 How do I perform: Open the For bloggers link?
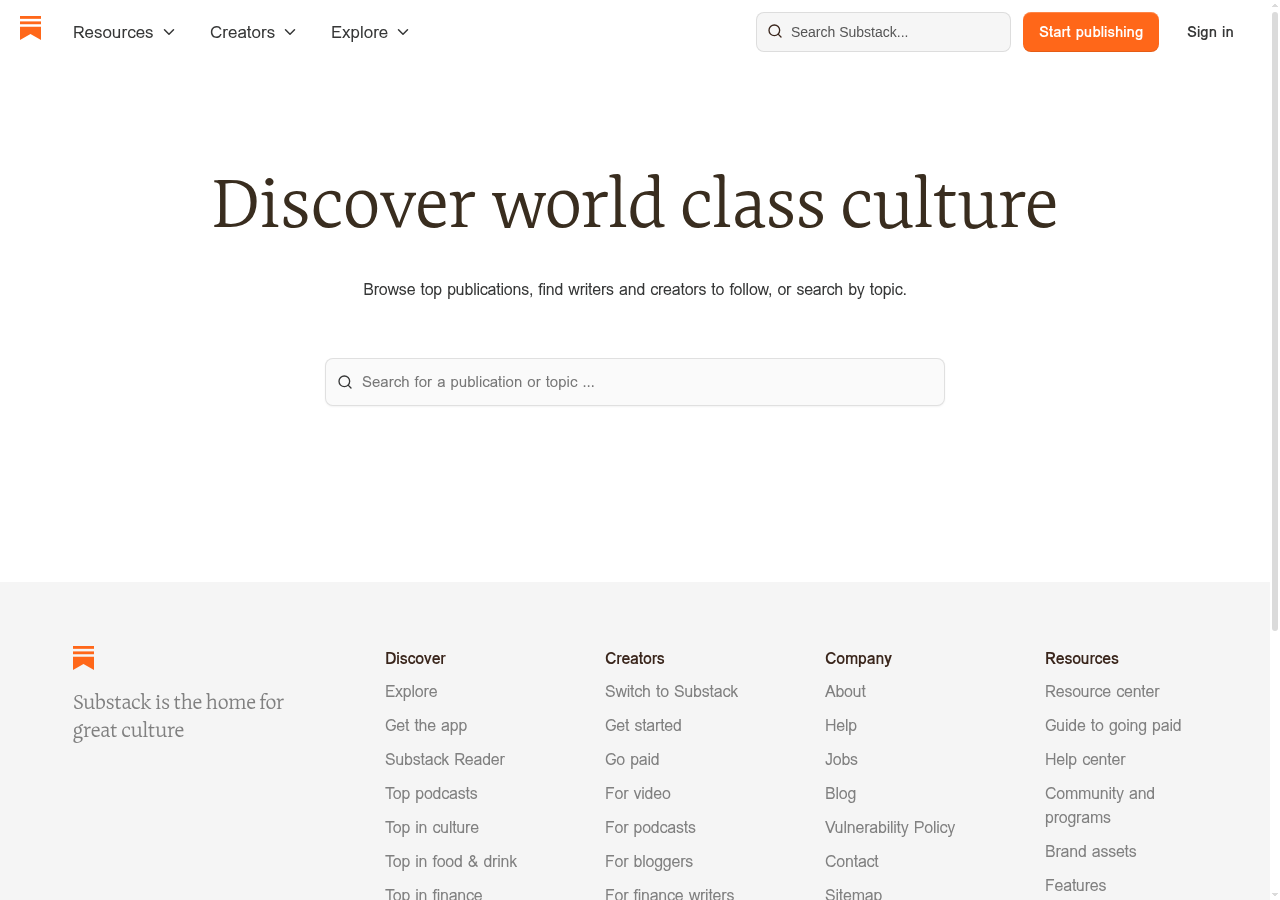pos(649,861)
